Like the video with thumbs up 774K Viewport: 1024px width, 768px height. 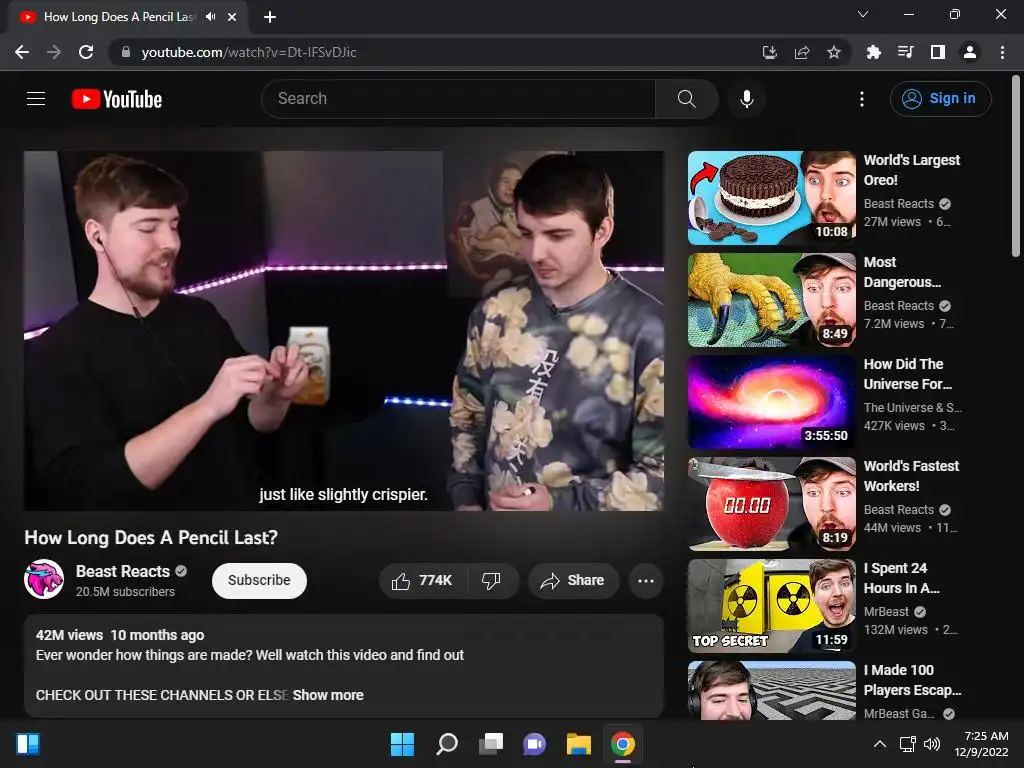point(422,581)
